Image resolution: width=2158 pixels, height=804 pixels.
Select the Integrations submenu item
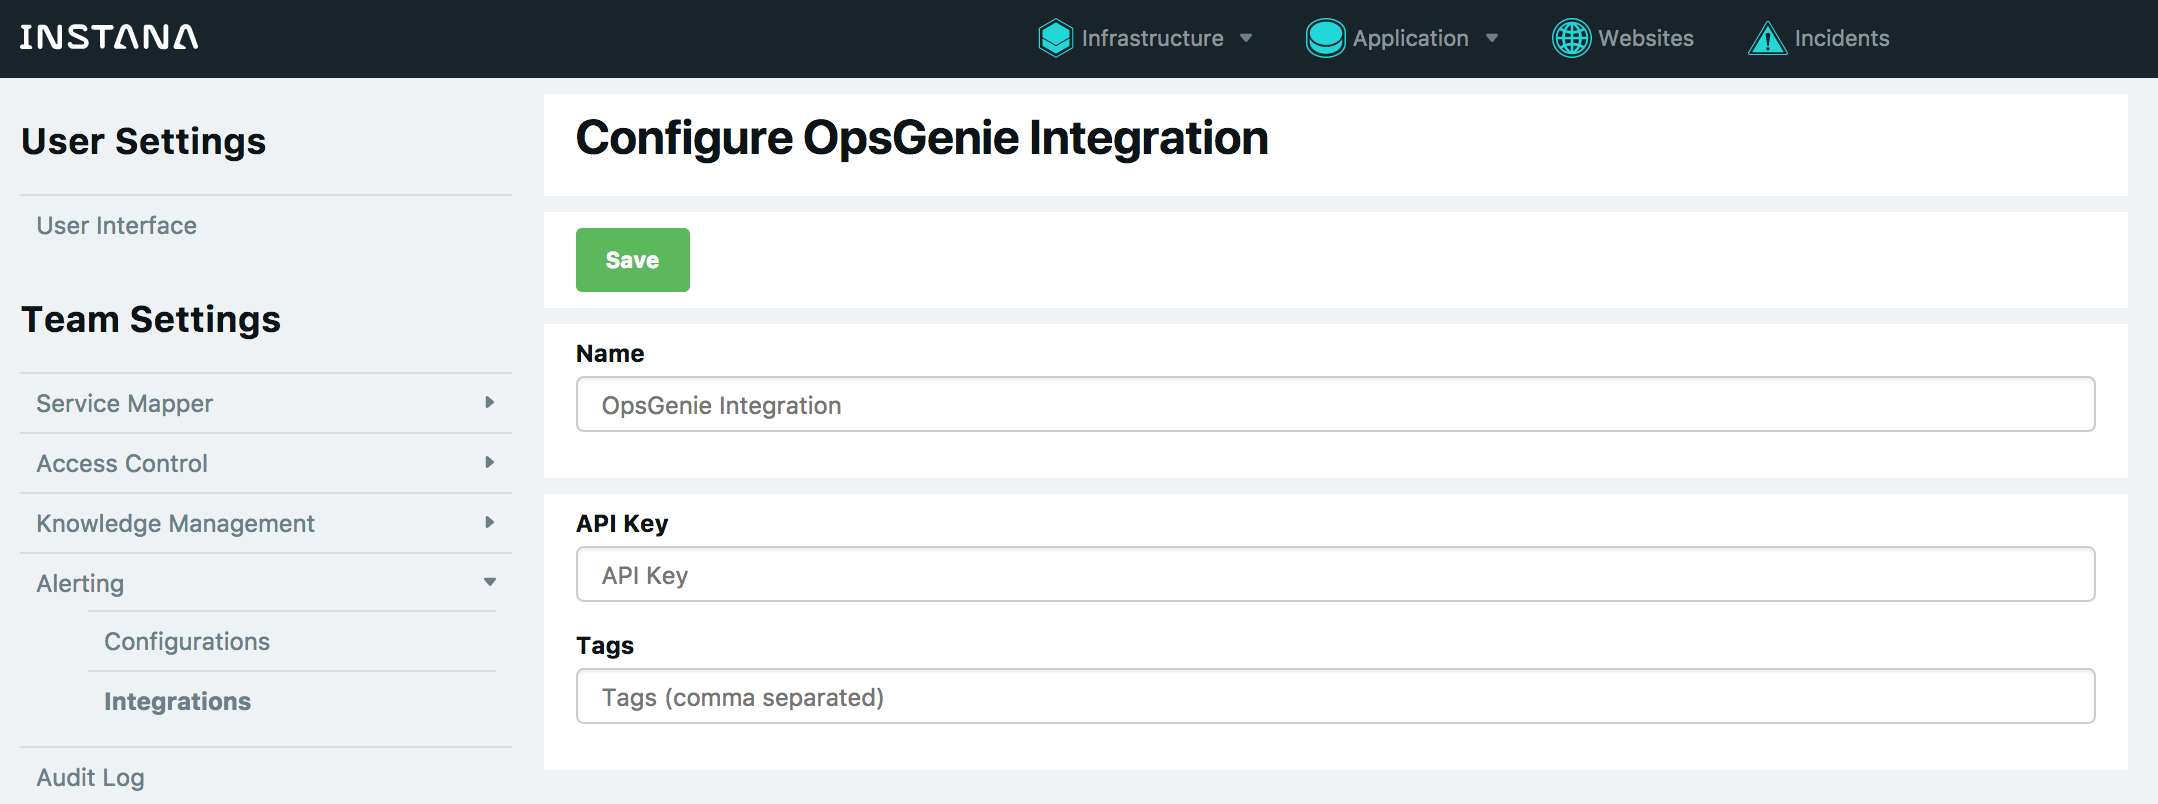[x=178, y=701]
